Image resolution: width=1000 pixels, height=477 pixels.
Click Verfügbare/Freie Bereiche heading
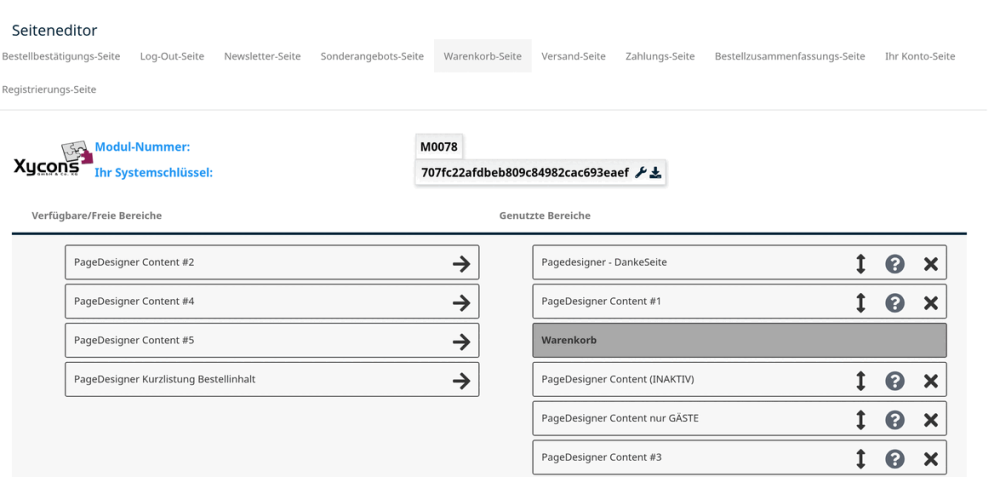coord(96,216)
